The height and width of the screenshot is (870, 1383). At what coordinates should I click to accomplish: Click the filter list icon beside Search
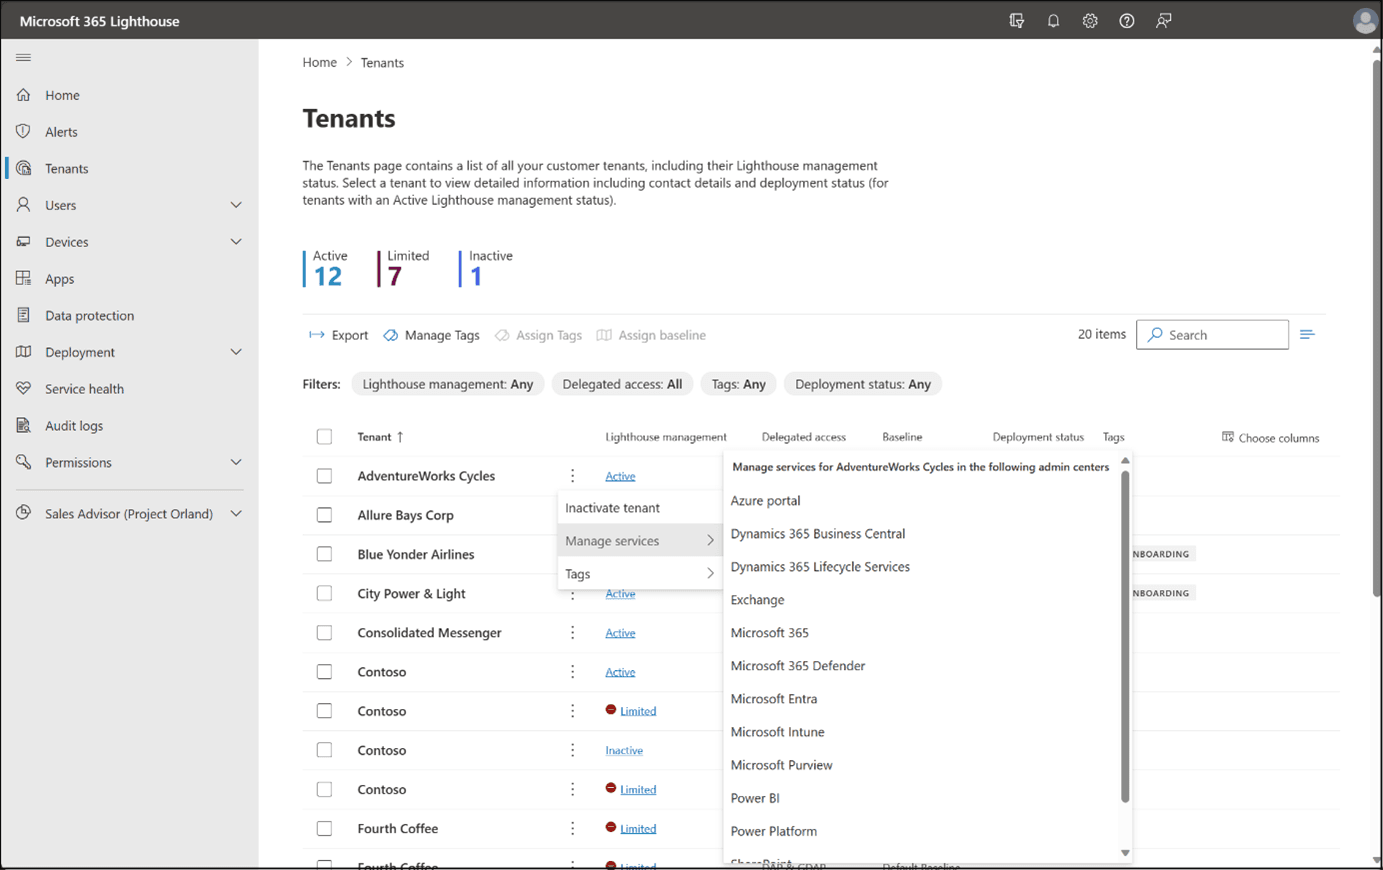pos(1307,335)
